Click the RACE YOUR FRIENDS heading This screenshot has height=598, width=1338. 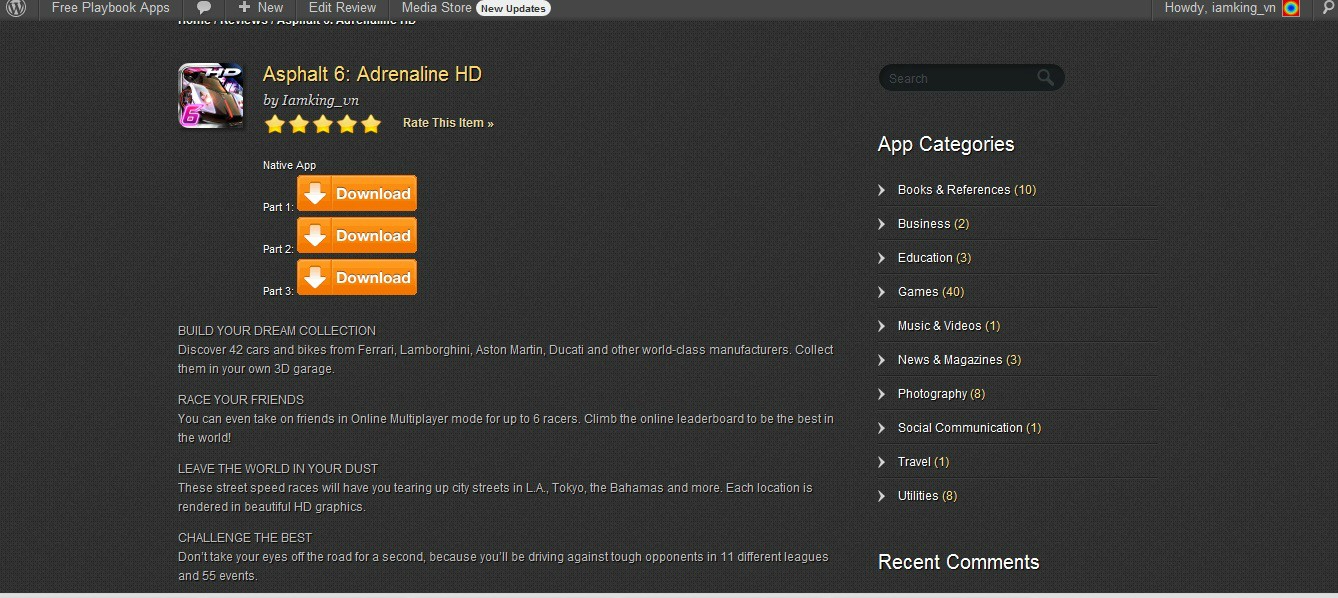[241, 400]
